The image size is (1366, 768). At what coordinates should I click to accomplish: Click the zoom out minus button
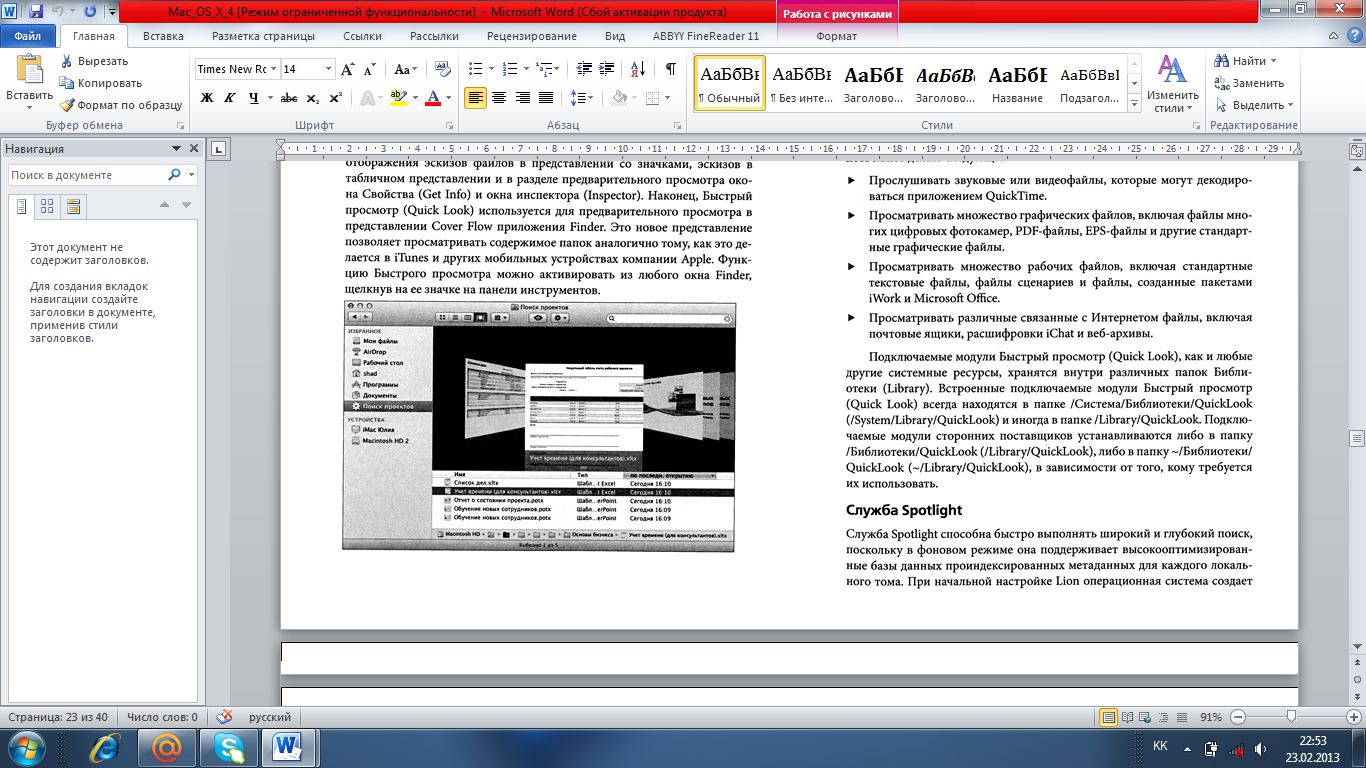pyautogui.click(x=1238, y=717)
